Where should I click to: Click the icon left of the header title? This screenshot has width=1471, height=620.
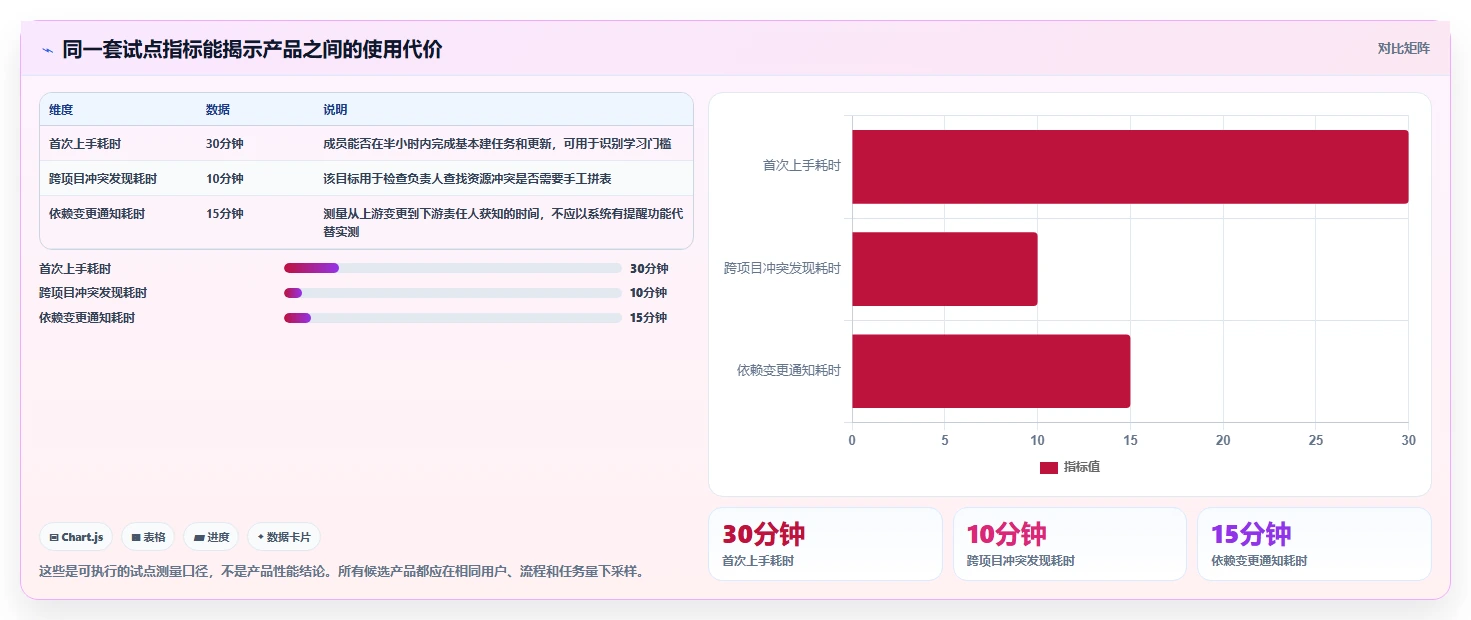(47, 50)
